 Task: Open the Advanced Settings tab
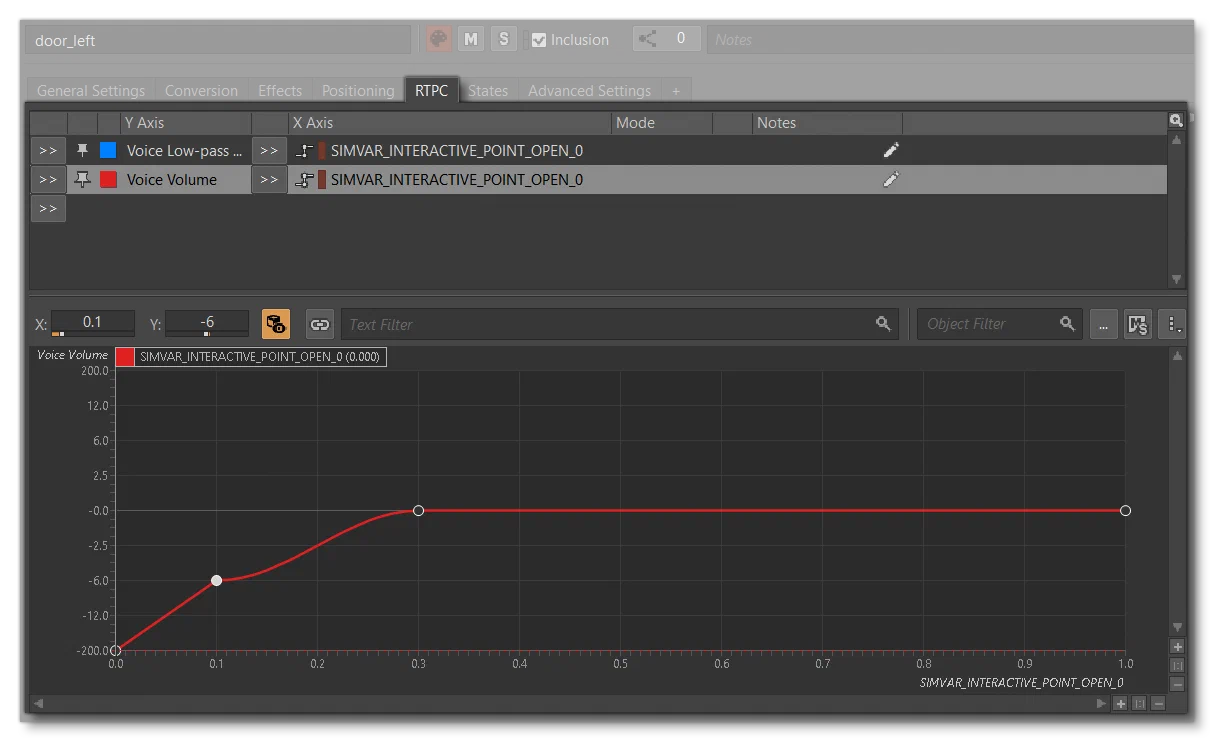pos(589,90)
